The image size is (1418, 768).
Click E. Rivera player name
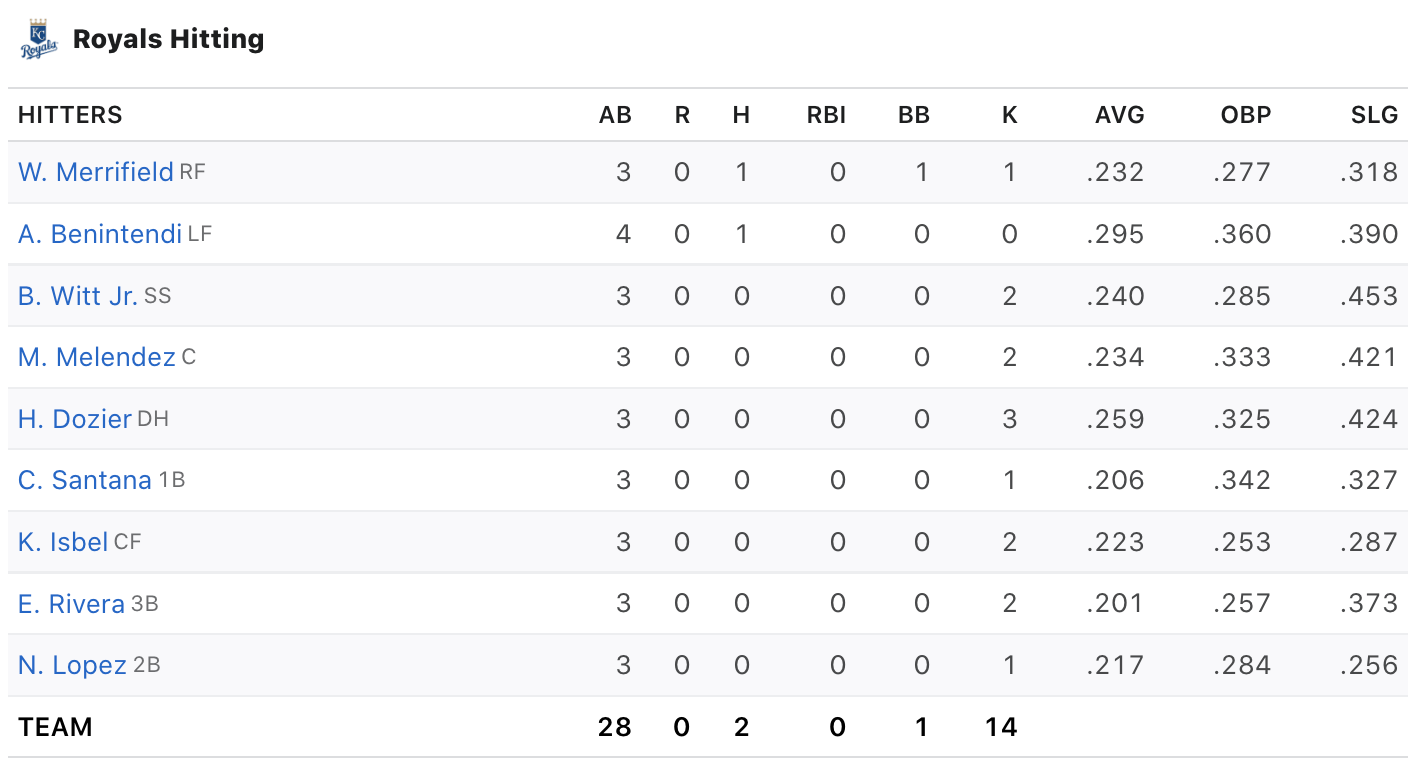[71, 604]
